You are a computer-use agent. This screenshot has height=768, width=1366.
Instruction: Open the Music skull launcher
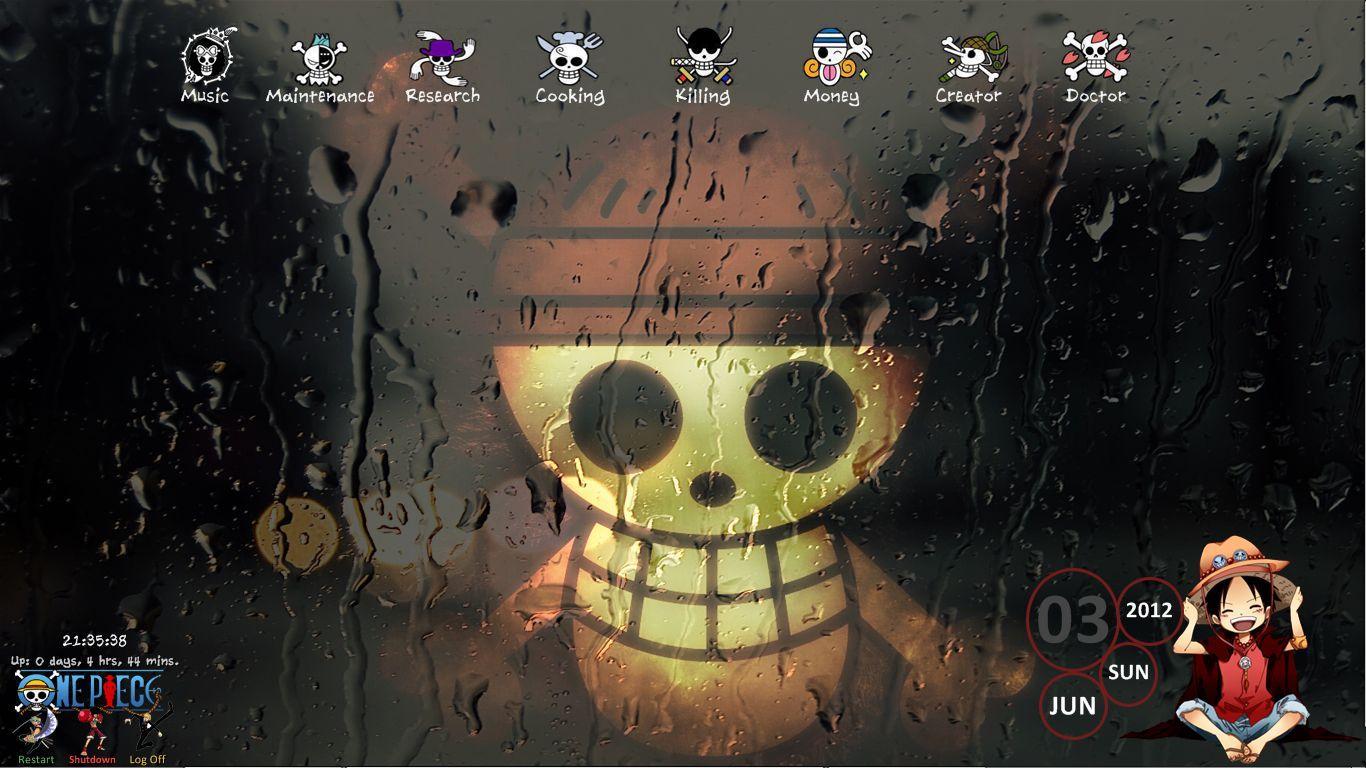pyautogui.click(x=208, y=56)
